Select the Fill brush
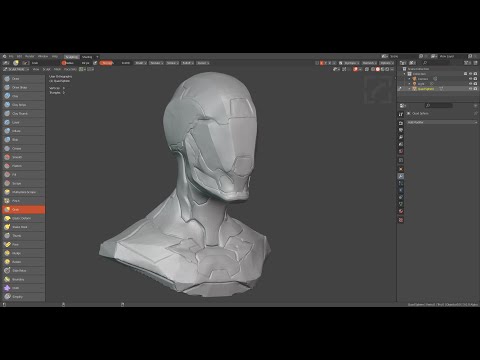Viewport: 480px width, 360px height. [23, 174]
